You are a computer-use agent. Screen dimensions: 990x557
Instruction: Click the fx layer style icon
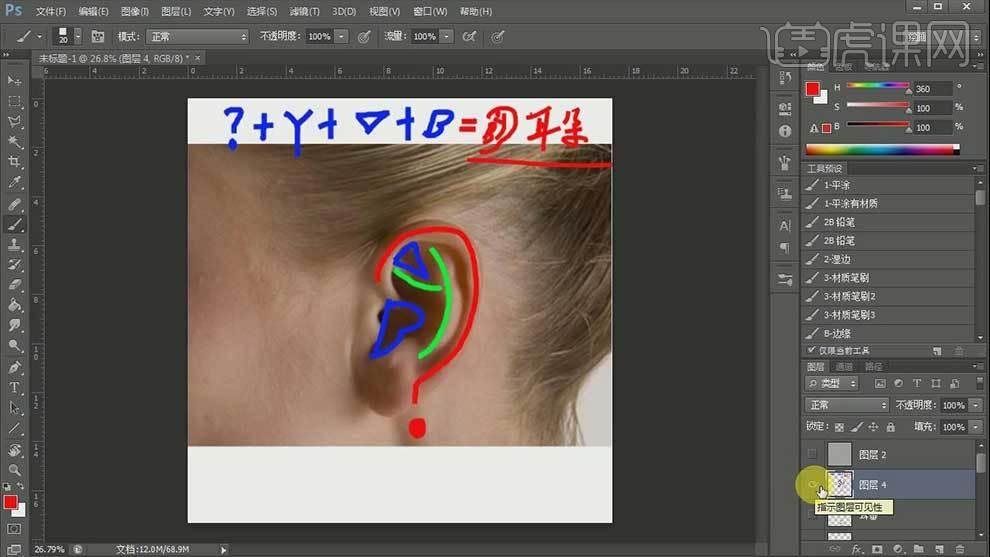(x=856, y=549)
